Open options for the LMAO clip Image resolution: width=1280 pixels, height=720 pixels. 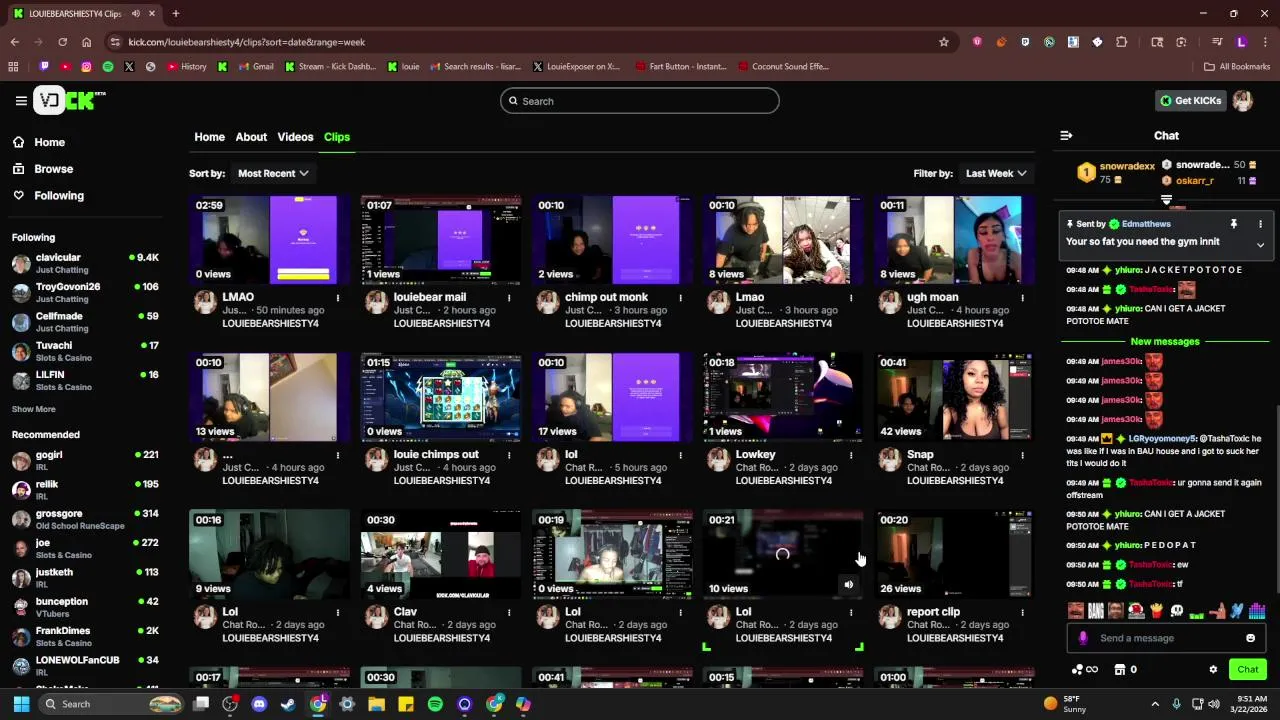pos(338,297)
